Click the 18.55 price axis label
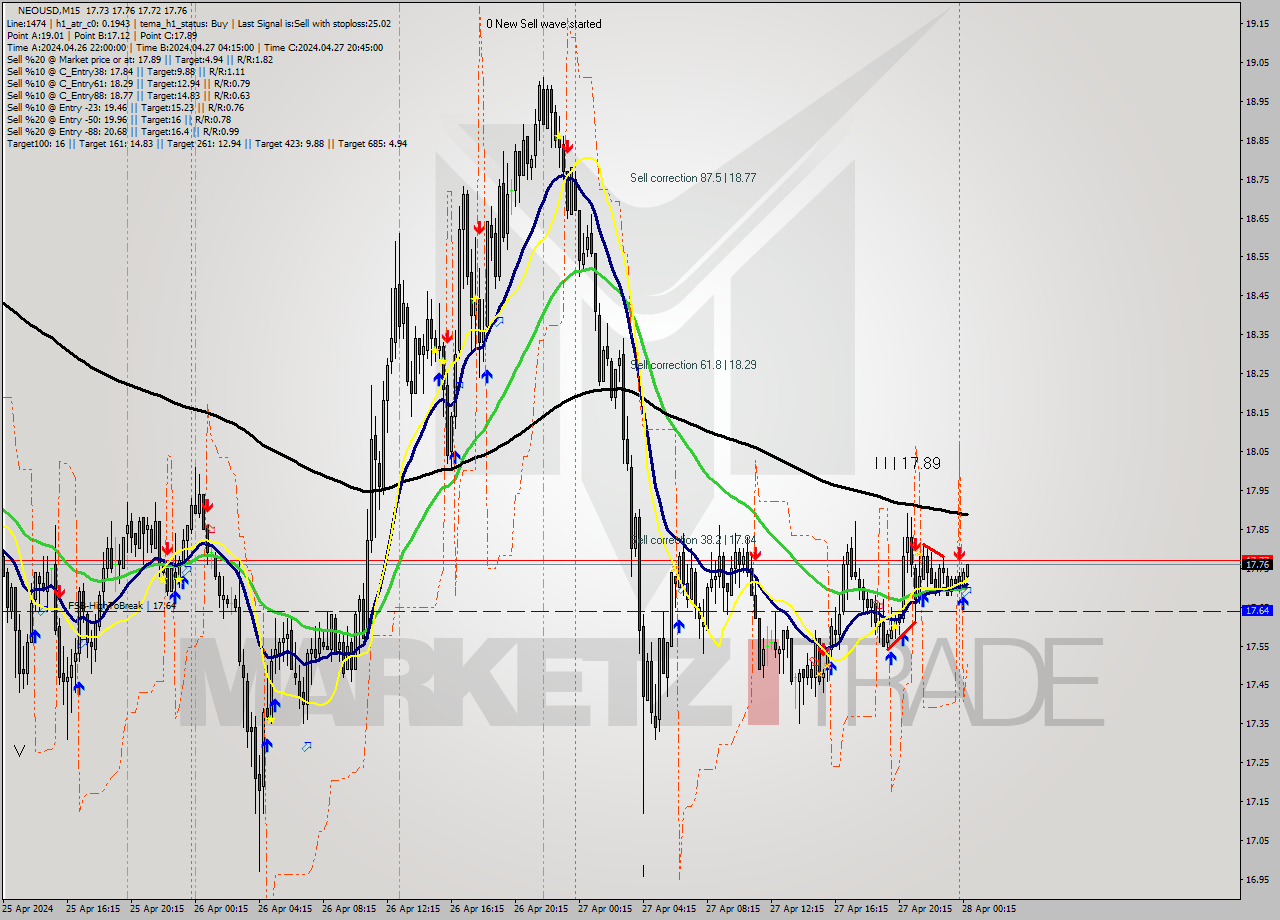Screen dimensions: 1280x920 [x=1257, y=257]
